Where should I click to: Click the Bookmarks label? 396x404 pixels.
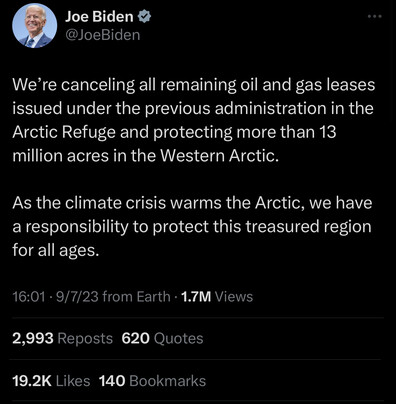(167, 381)
